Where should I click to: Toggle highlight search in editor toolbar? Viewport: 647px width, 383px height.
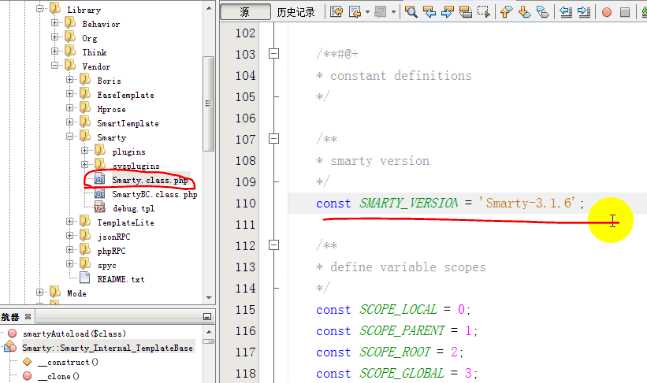tap(465, 12)
